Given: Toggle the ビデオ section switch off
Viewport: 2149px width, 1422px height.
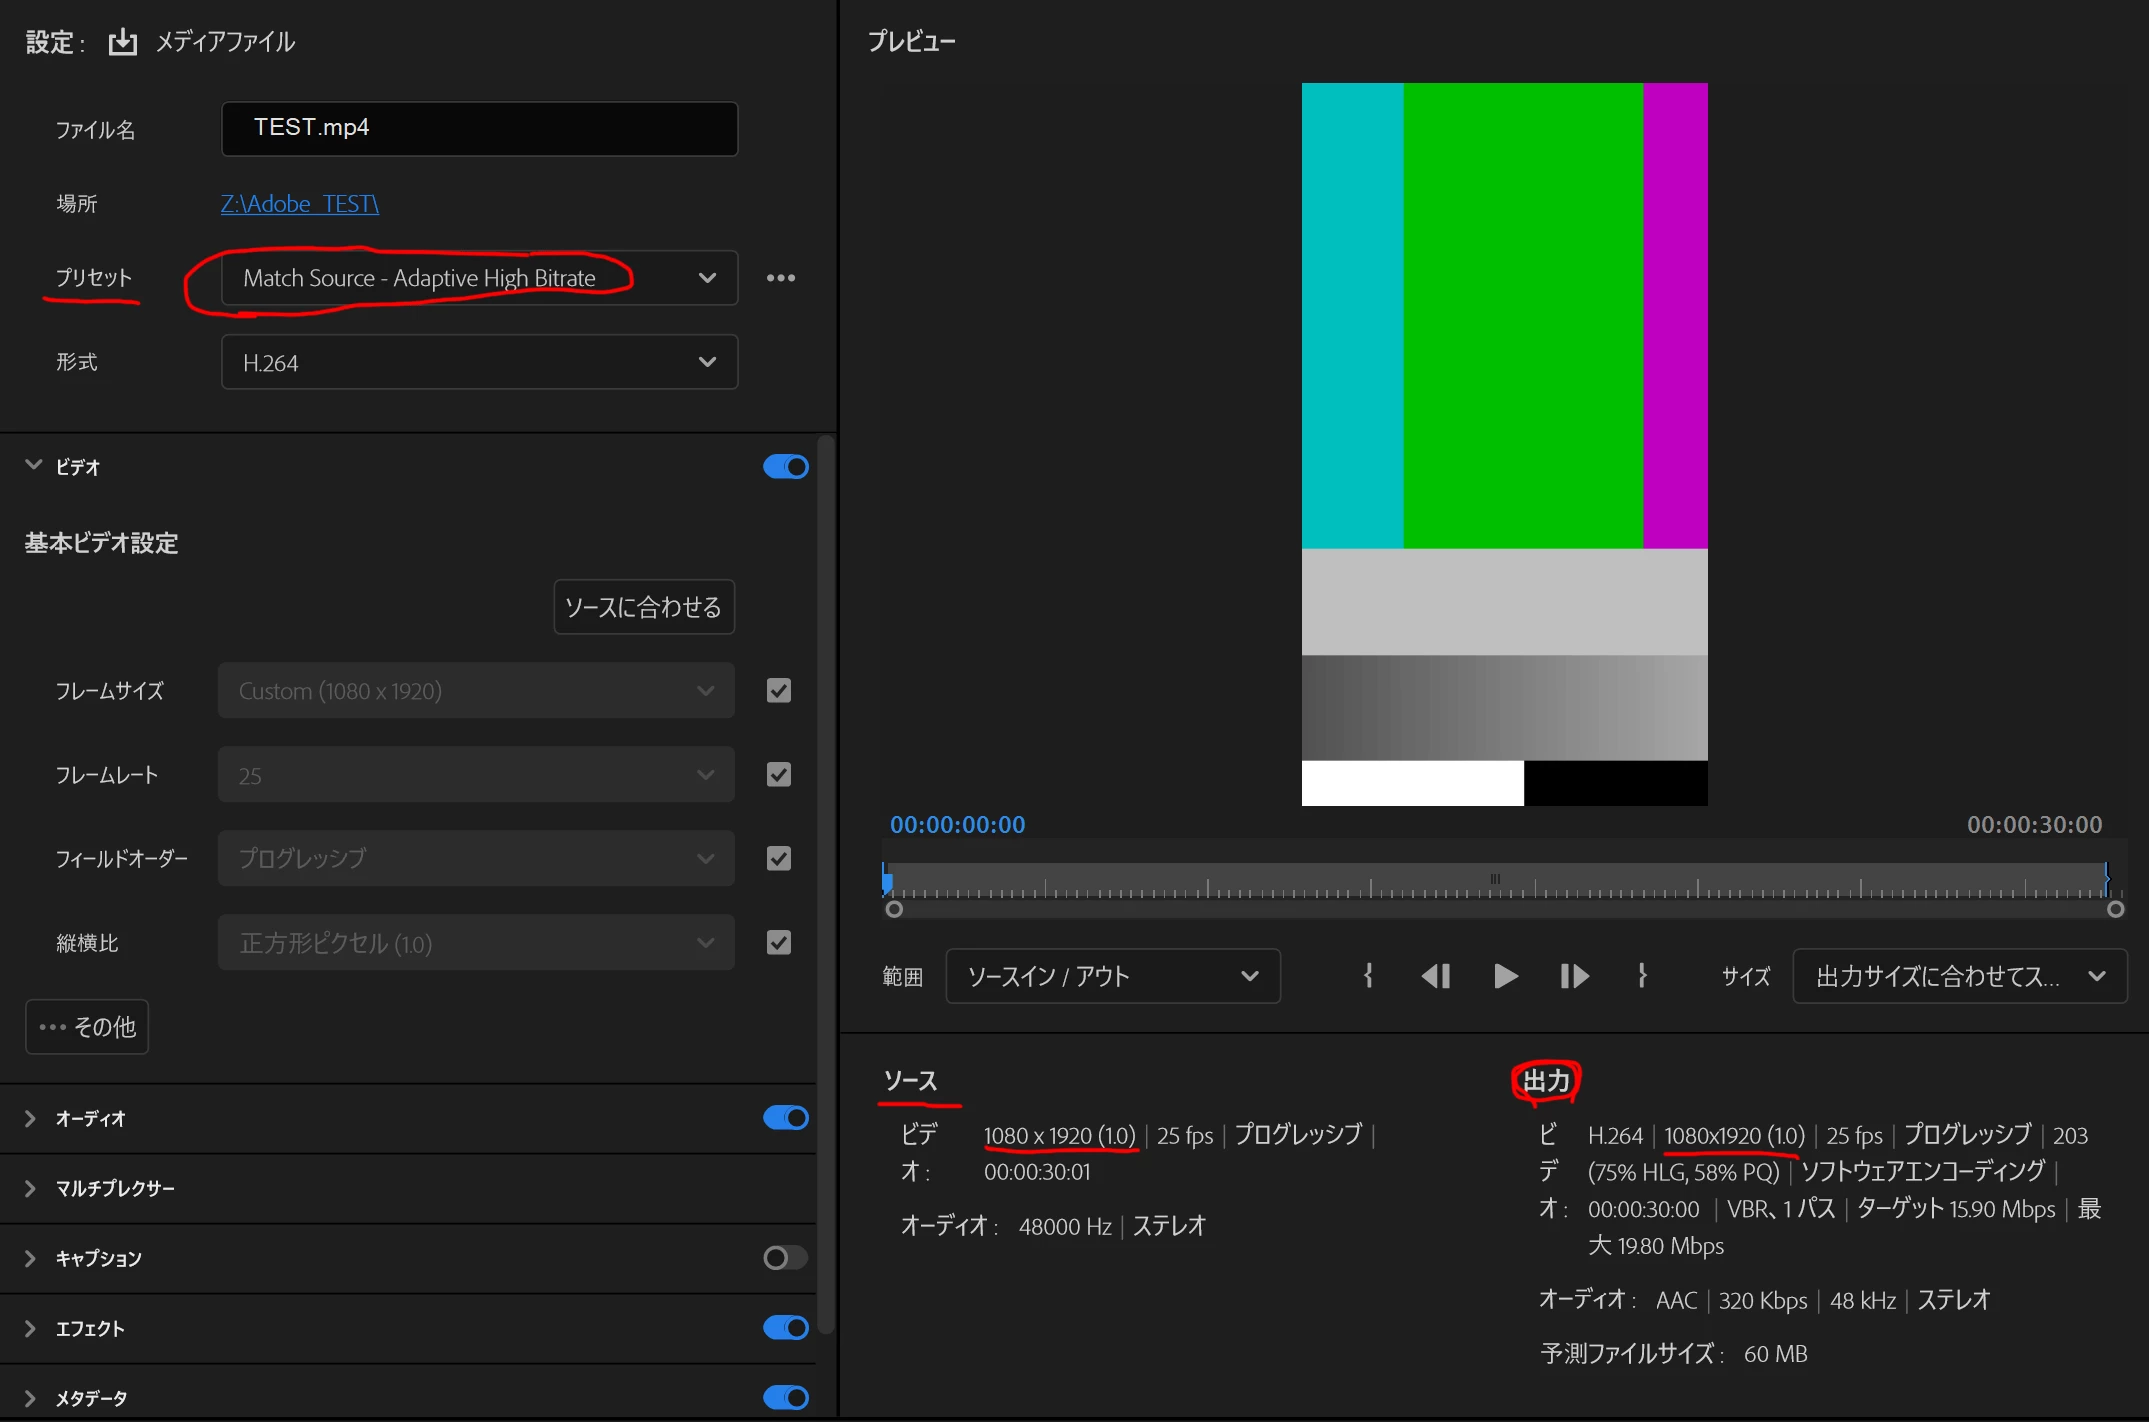Looking at the screenshot, I should [x=785, y=467].
